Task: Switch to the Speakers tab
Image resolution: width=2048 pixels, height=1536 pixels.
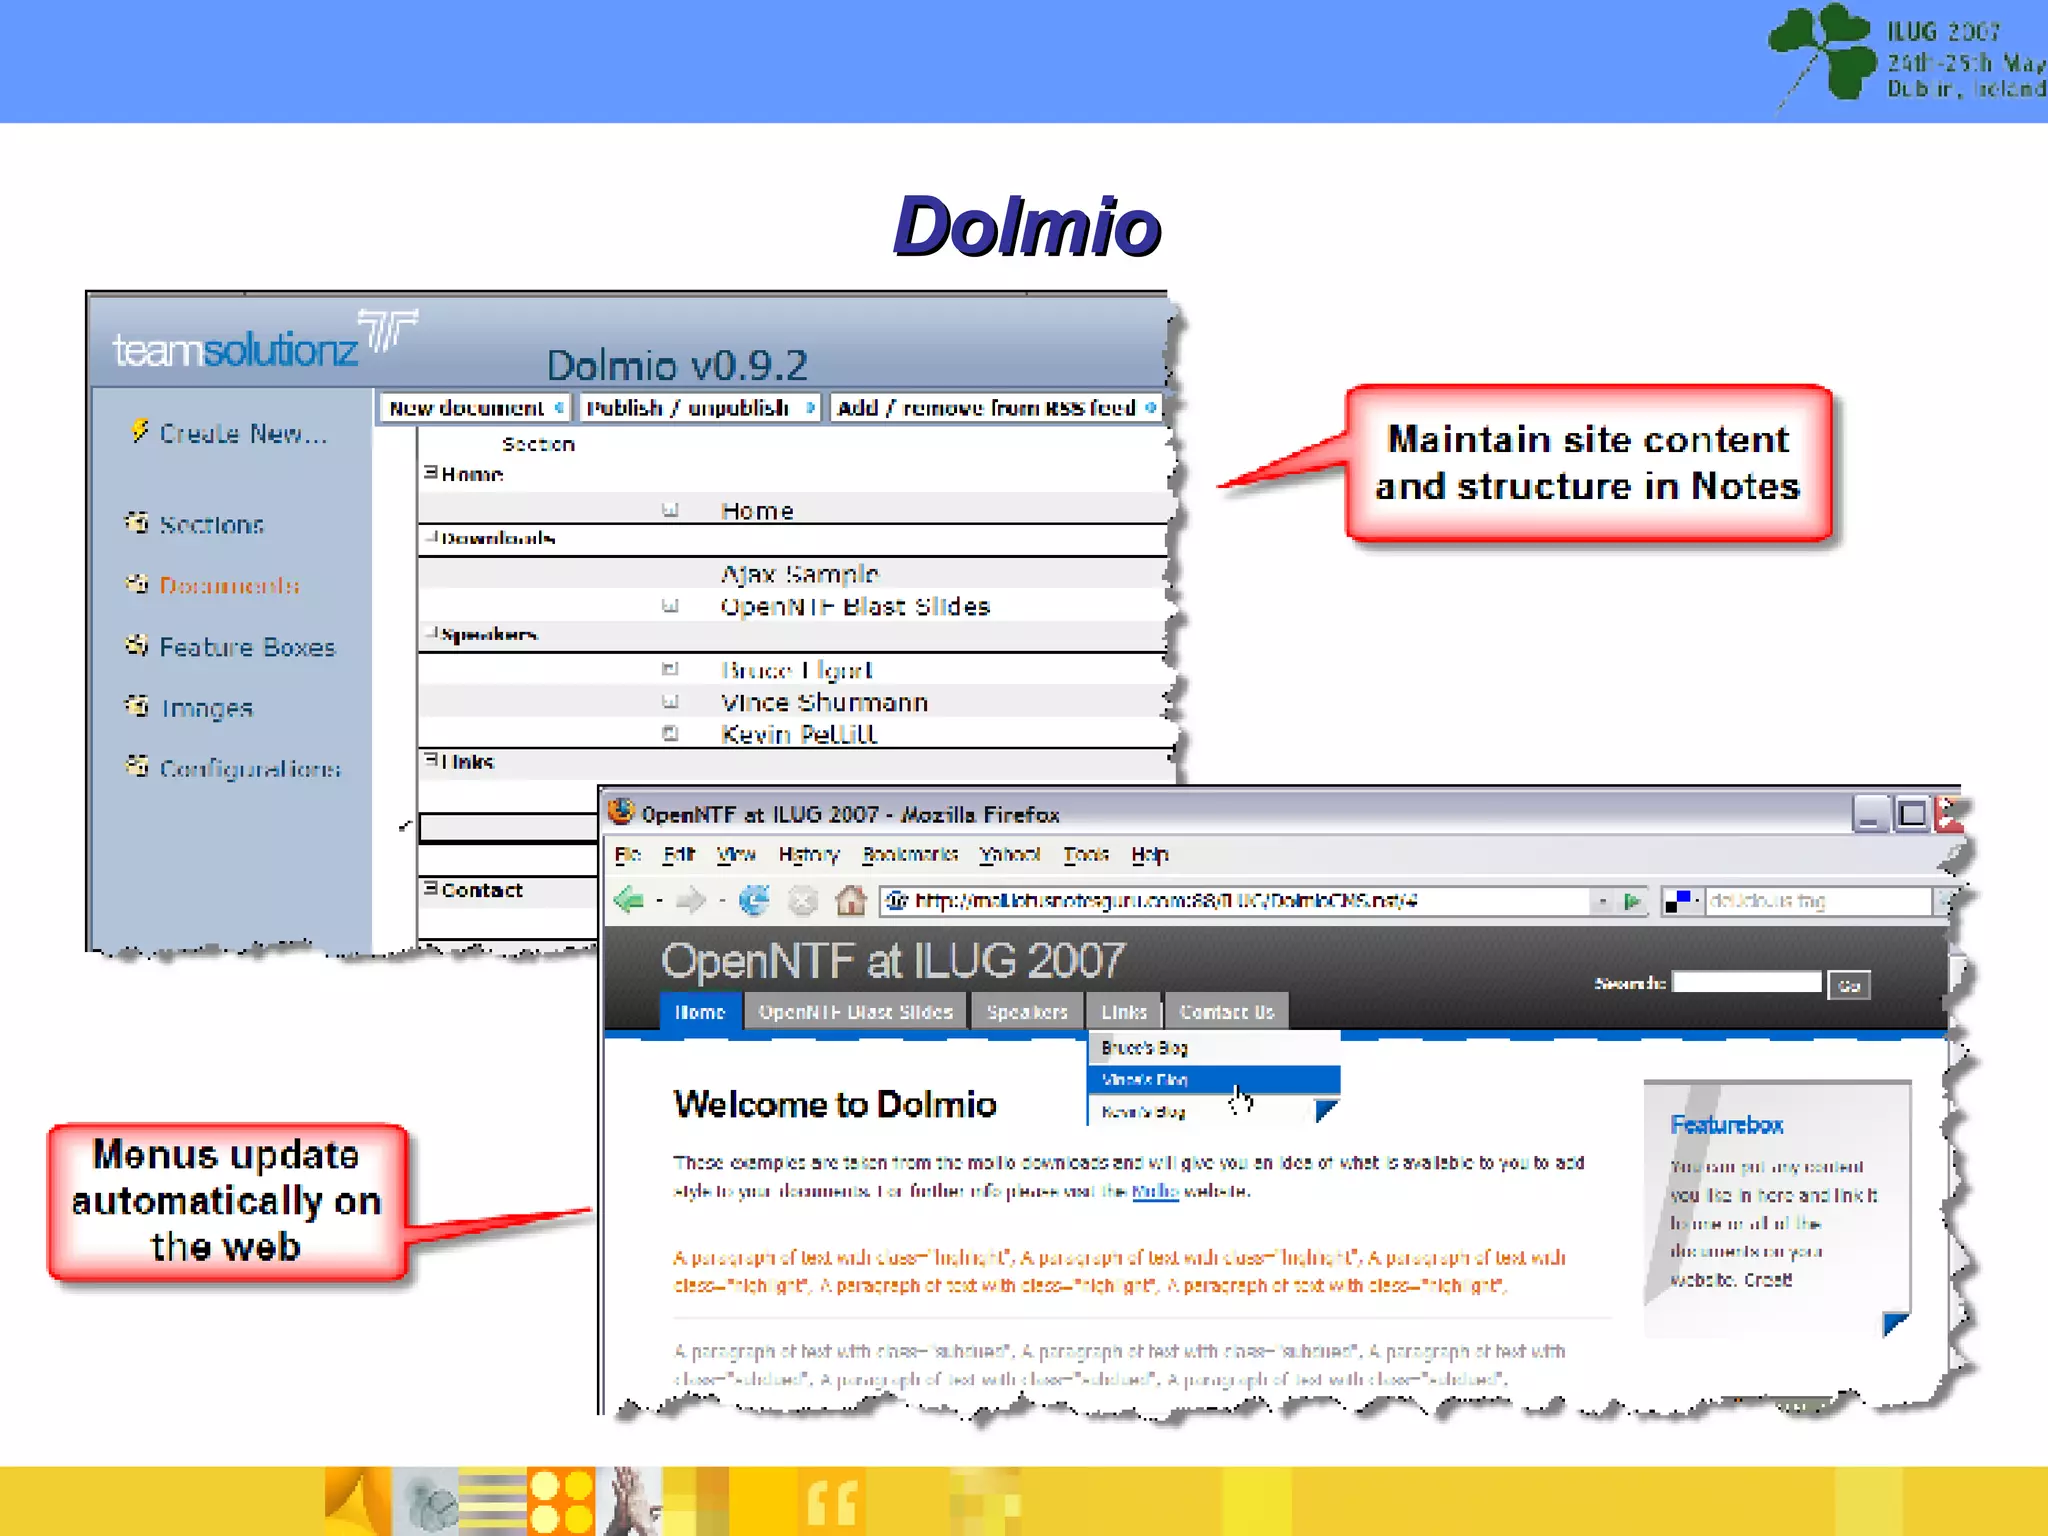Action: (x=1026, y=1012)
